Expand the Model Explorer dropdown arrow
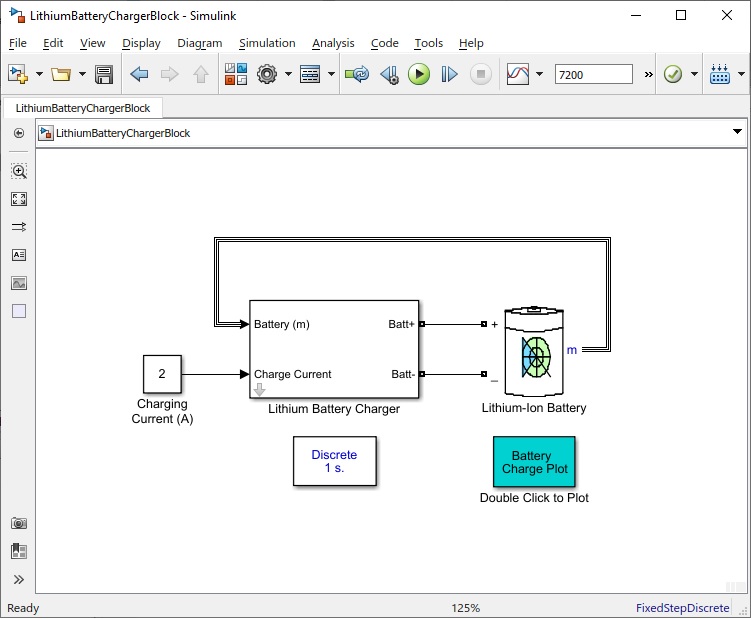 pos(331,74)
